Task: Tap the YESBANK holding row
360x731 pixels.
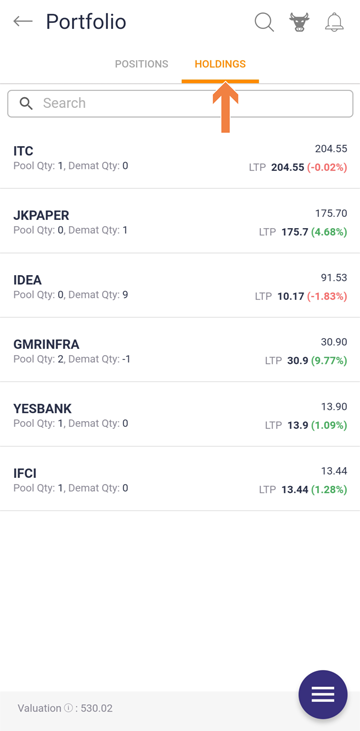Action: (180, 414)
